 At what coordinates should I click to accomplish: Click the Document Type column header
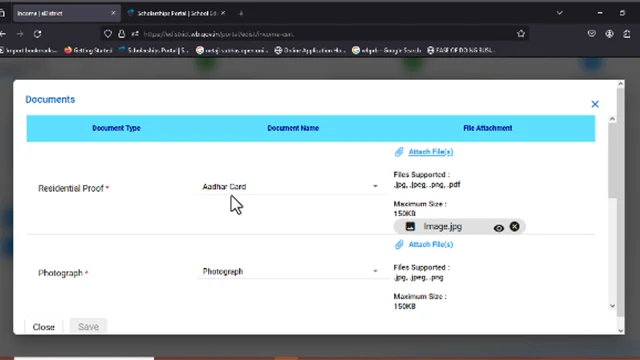pos(116,128)
